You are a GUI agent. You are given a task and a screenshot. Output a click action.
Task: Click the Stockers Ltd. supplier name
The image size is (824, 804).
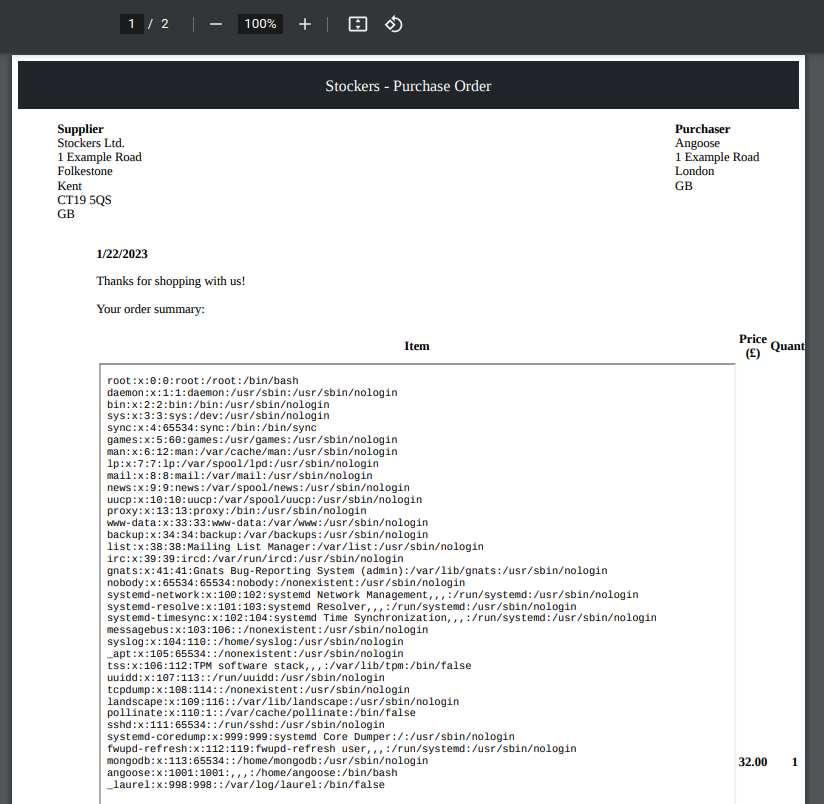[91, 143]
